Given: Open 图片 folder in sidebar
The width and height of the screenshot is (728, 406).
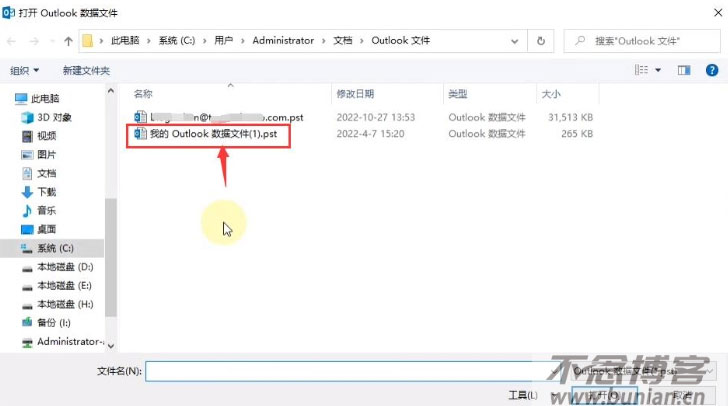Looking at the screenshot, I should (46, 155).
